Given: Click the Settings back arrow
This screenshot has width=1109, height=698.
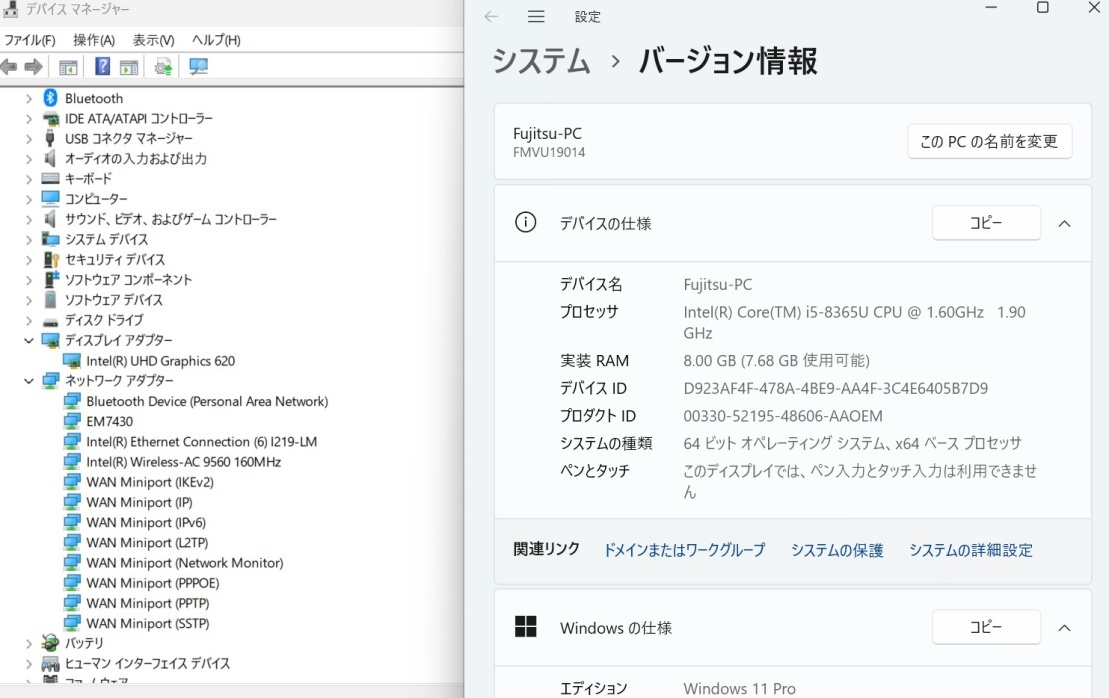Looking at the screenshot, I should (491, 16).
